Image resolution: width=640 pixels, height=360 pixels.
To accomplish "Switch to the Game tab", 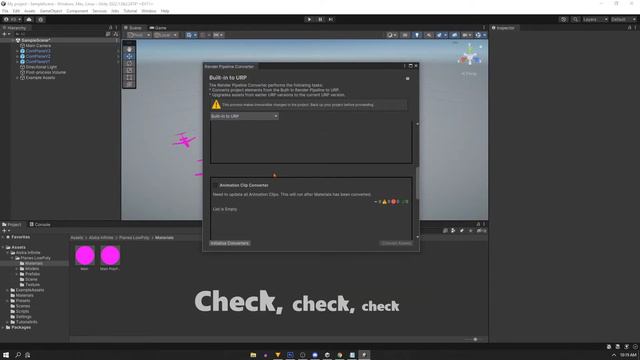I will [158, 28].
